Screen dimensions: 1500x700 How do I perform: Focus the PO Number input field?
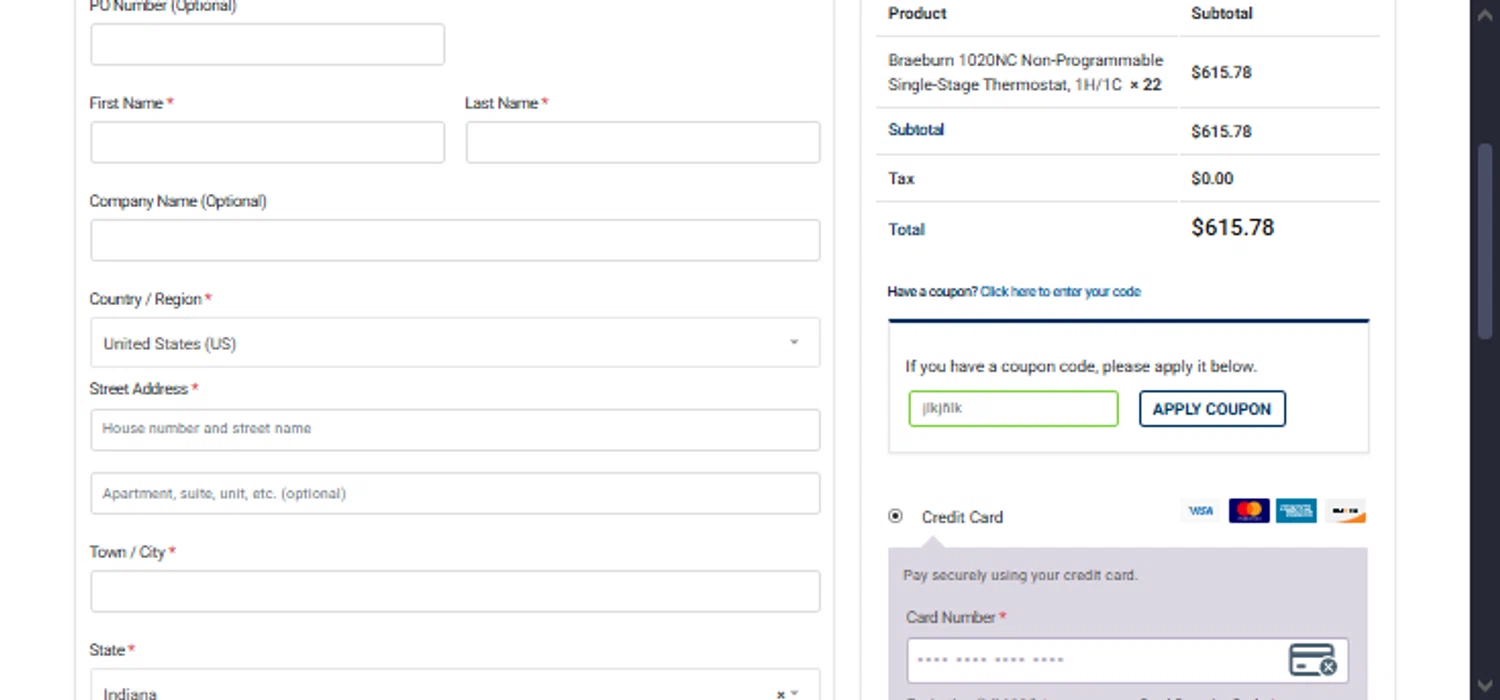(x=267, y=45)
